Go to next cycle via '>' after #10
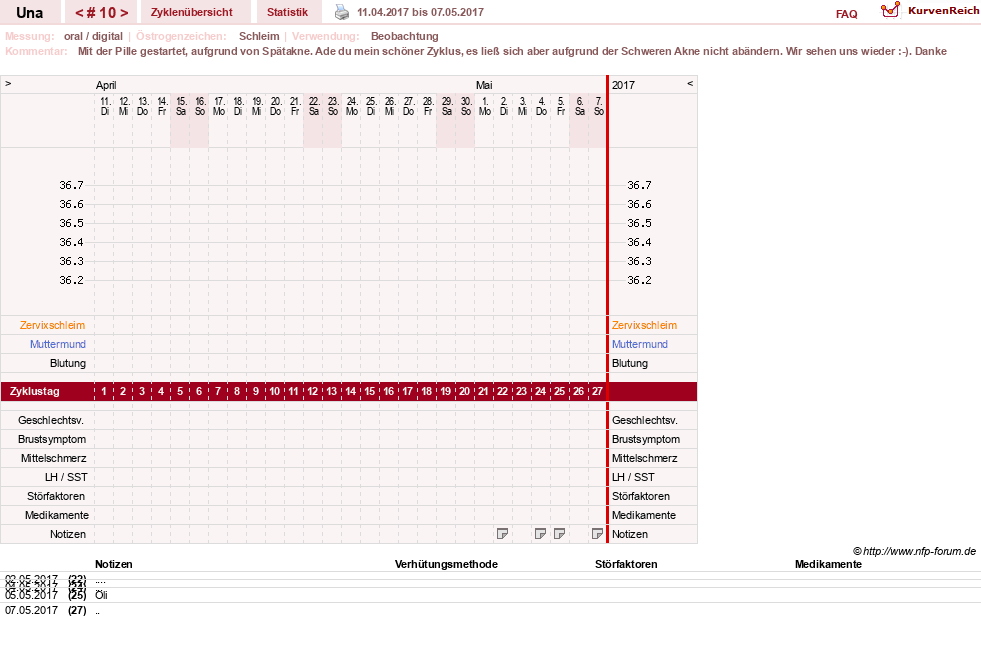This screenshot has height=663, width=981. pyautogui.click(x=124, y=13)
